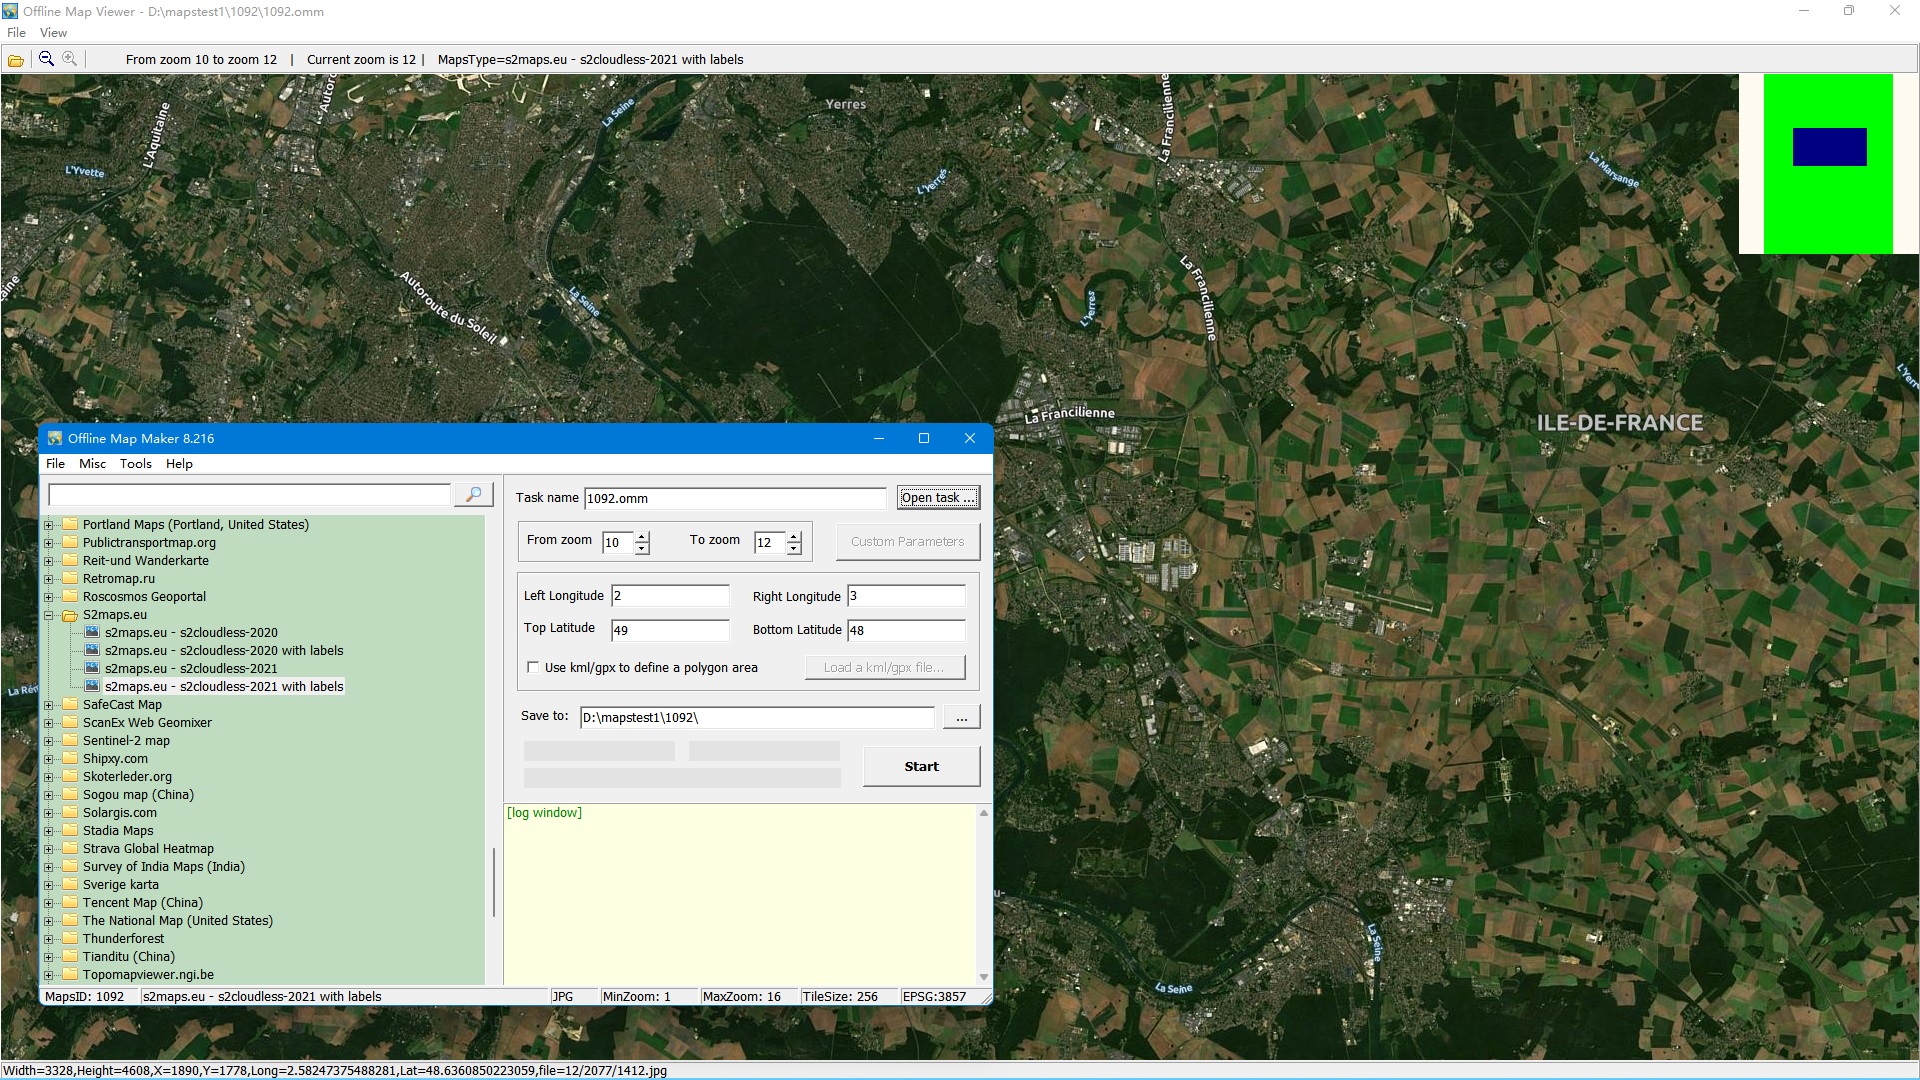Select Survey of India Maps (India) tree item
1920x1080 pixels.
164,867
